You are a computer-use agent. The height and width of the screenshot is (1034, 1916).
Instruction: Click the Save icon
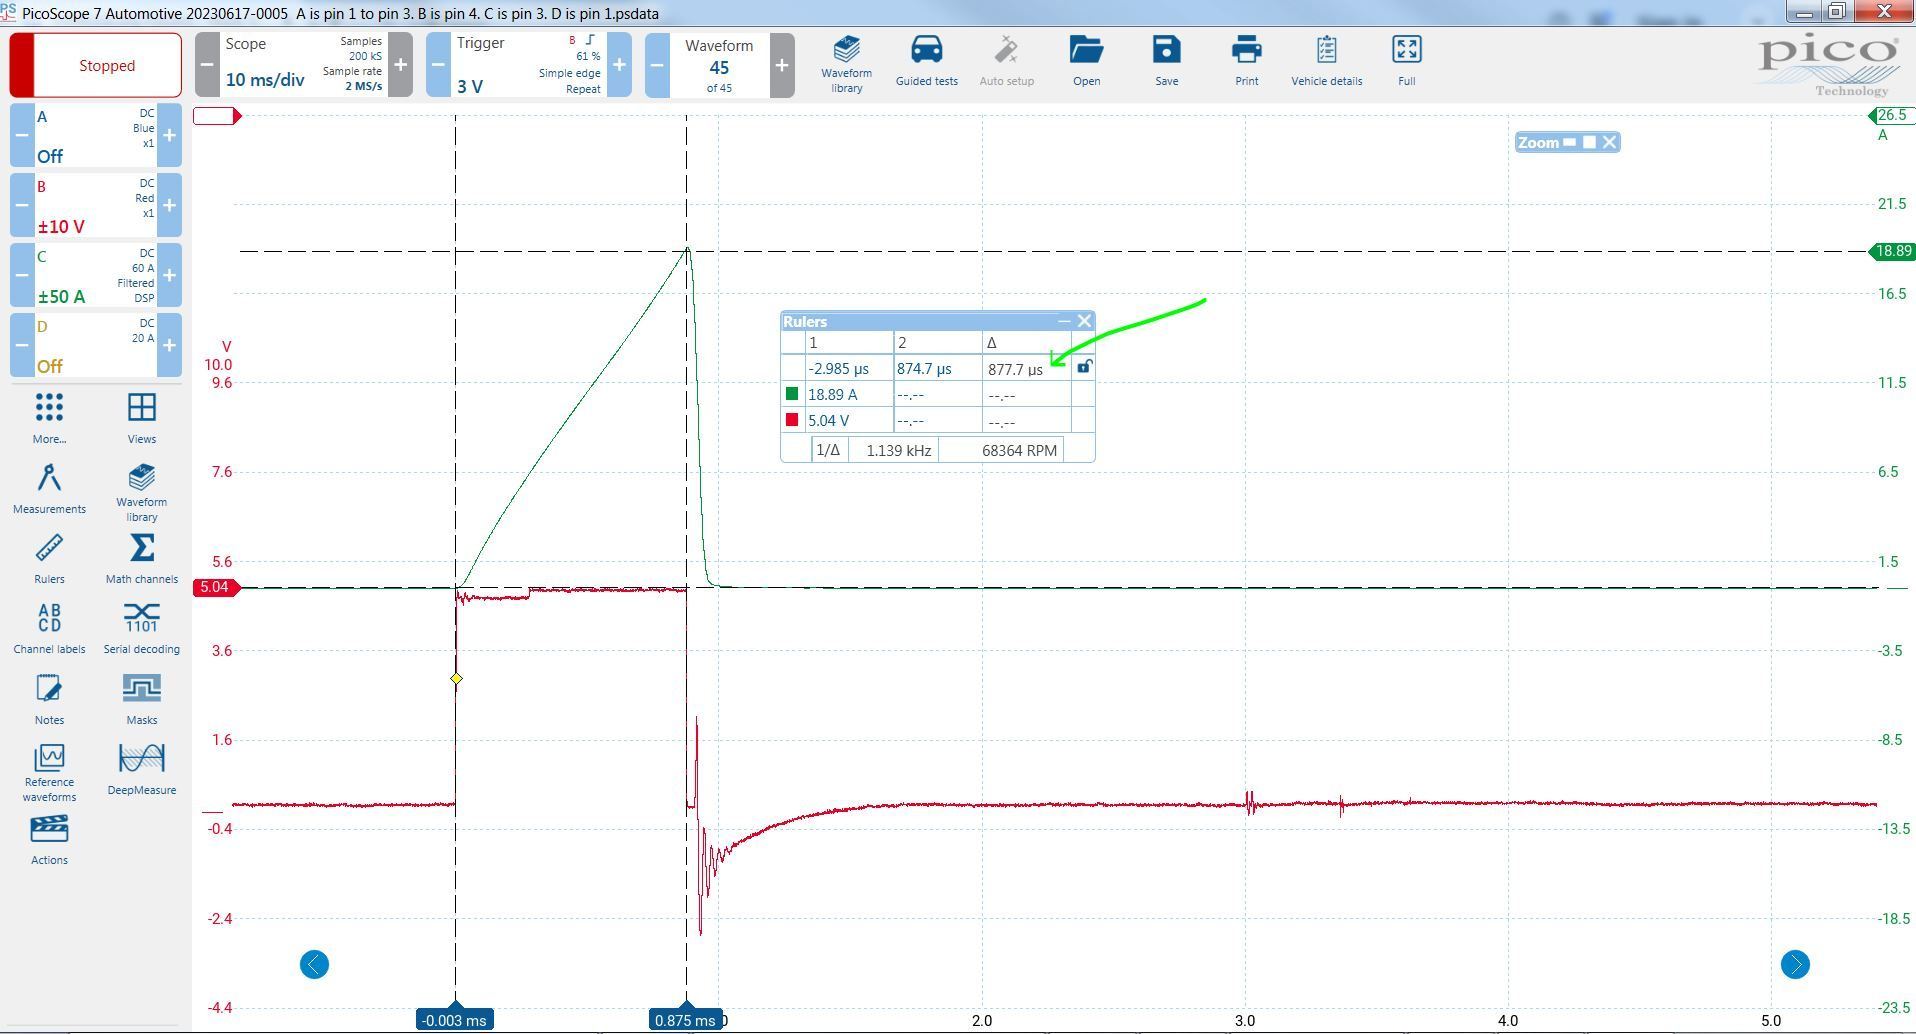(1166, 62)
